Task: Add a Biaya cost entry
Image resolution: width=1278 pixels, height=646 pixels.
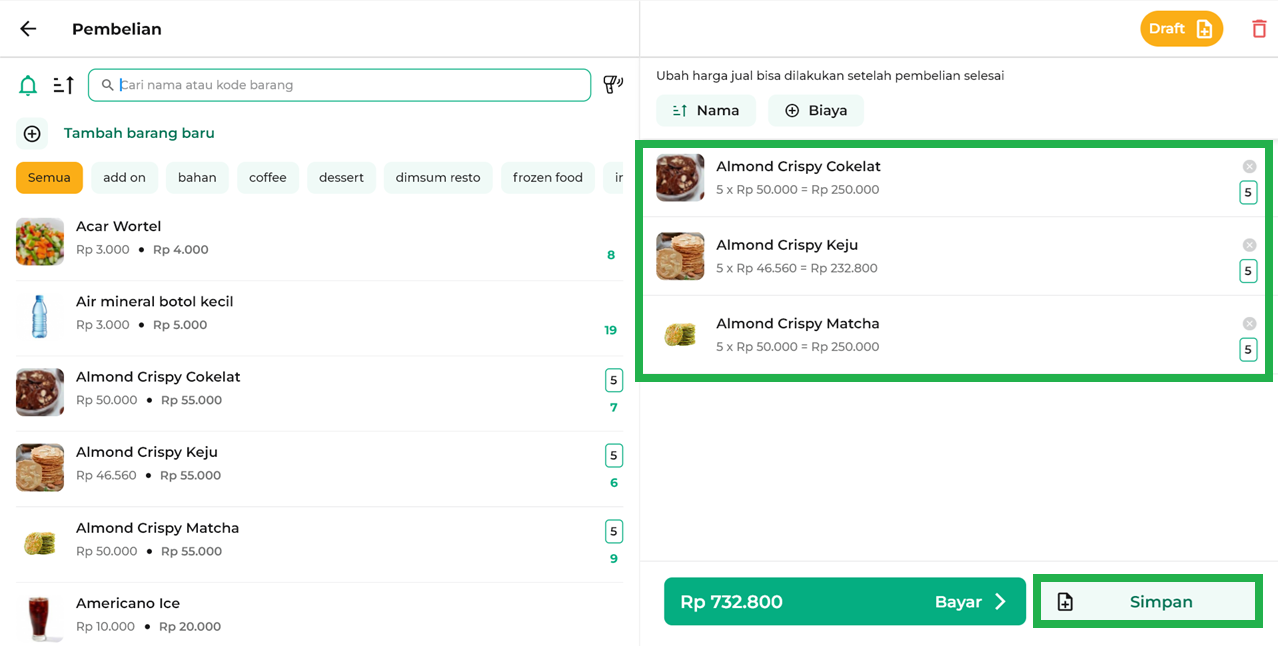Action: pyautogui.click(x=815, y=111)
